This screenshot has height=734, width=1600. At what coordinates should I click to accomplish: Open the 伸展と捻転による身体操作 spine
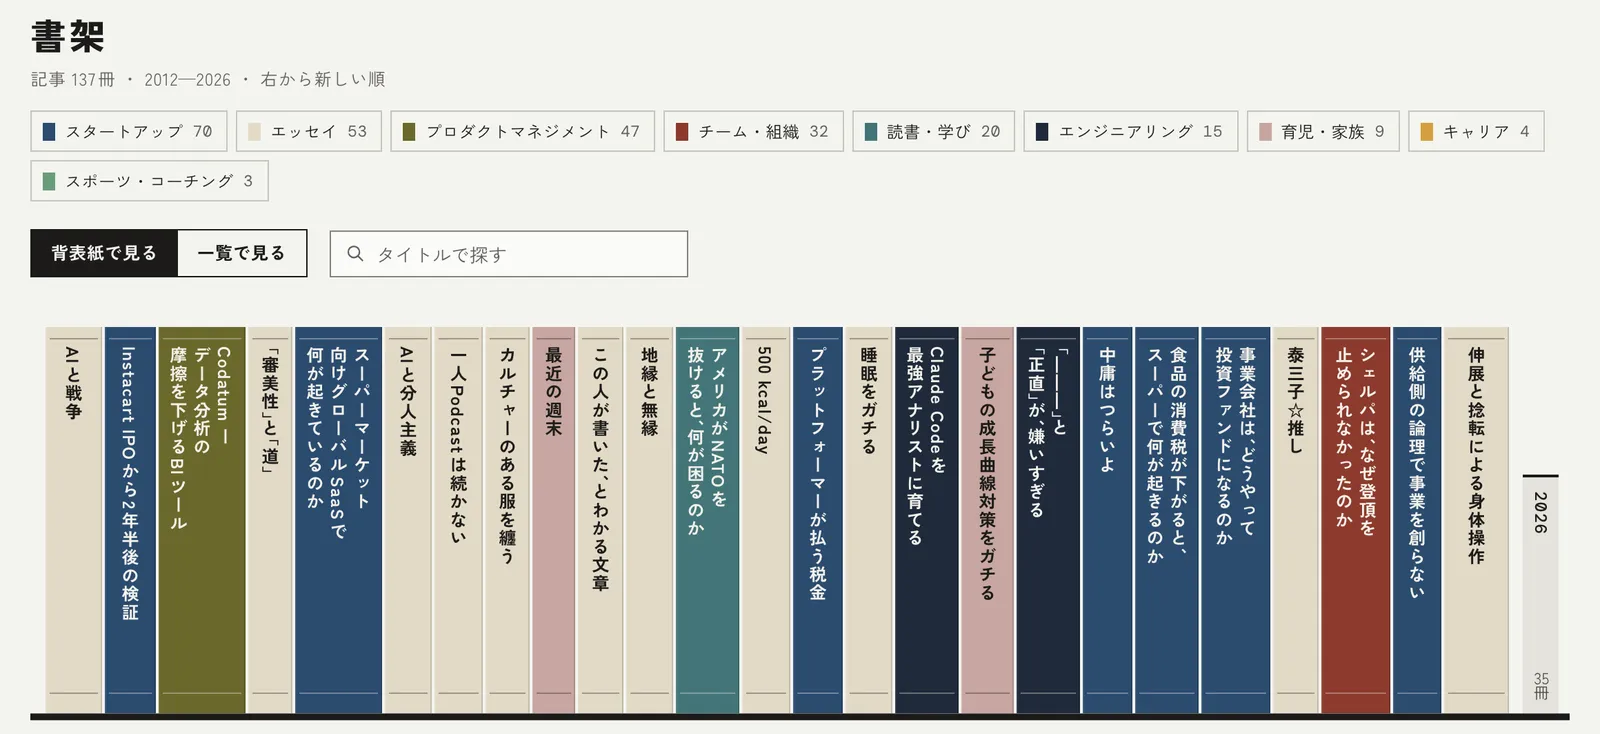click(x=1476, y=520)
